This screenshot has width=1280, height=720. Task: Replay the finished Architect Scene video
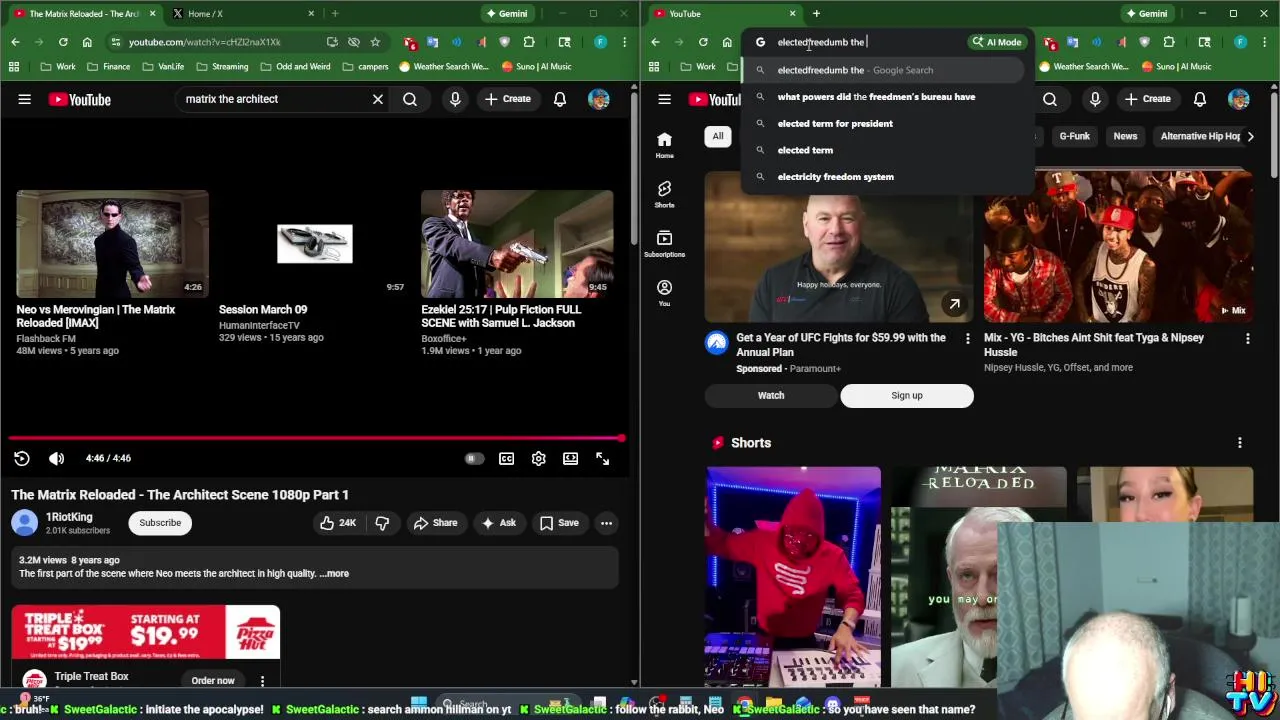(22, 458)
